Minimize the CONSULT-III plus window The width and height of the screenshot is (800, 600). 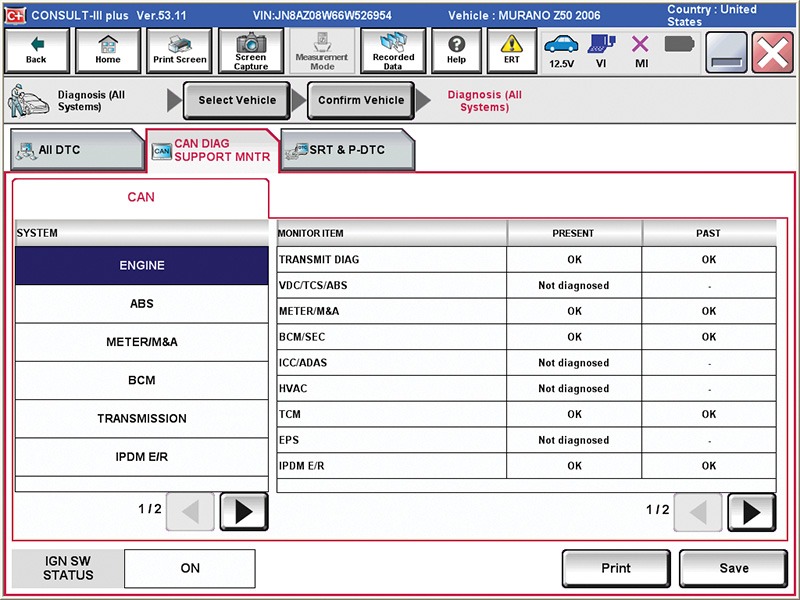[x=726, y=52]
